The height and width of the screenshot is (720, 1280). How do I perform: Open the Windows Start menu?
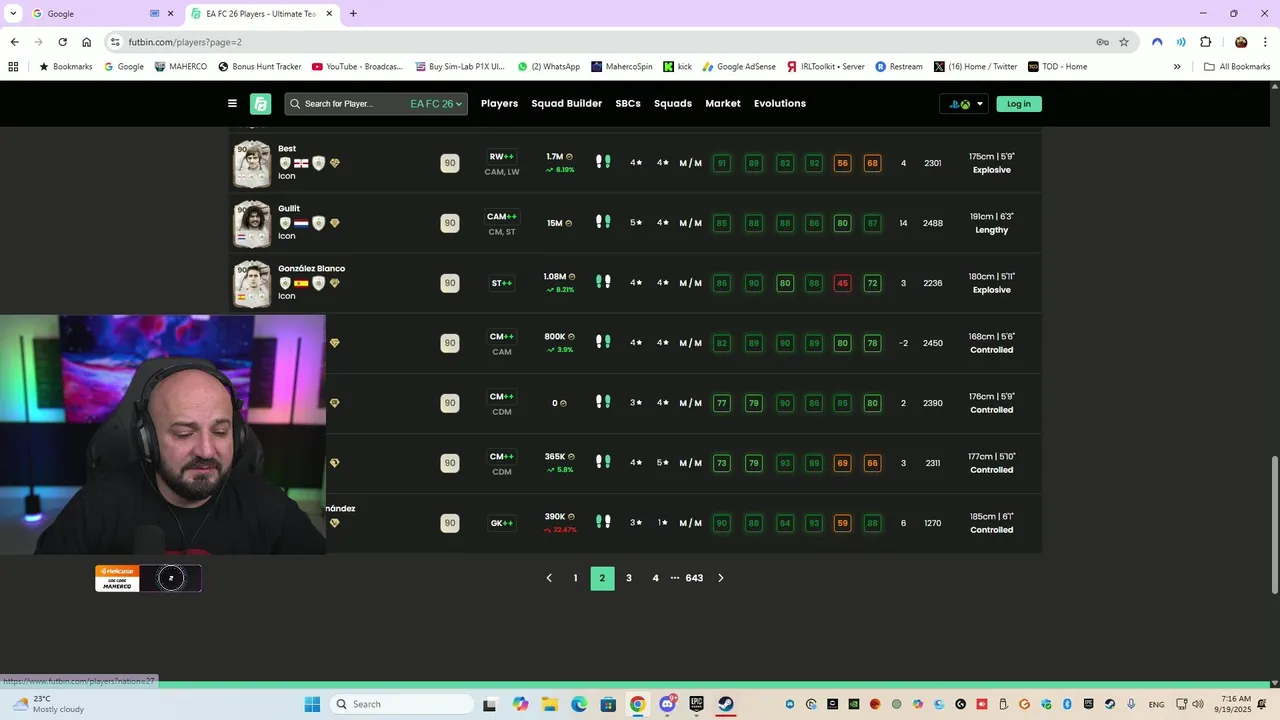[312, 704]
